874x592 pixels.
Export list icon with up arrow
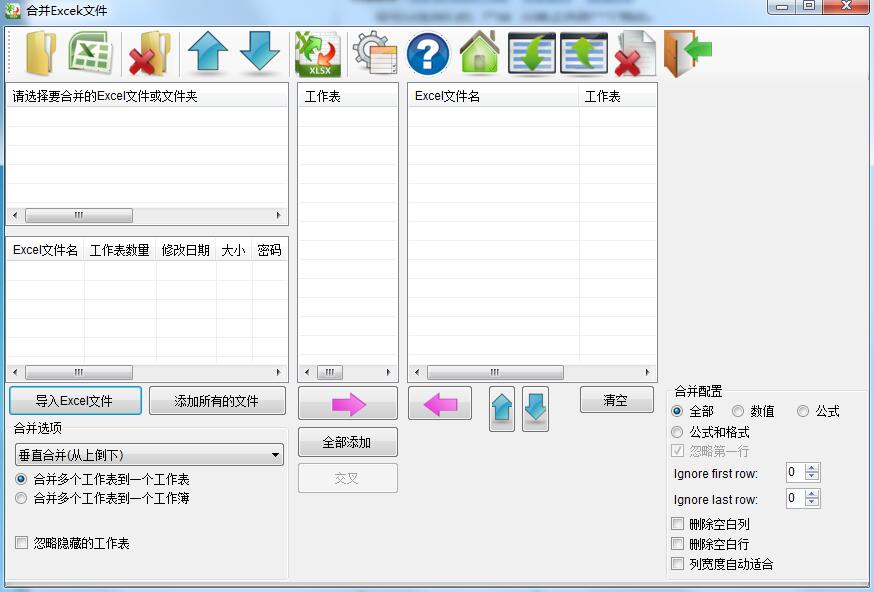click(584, 54)
